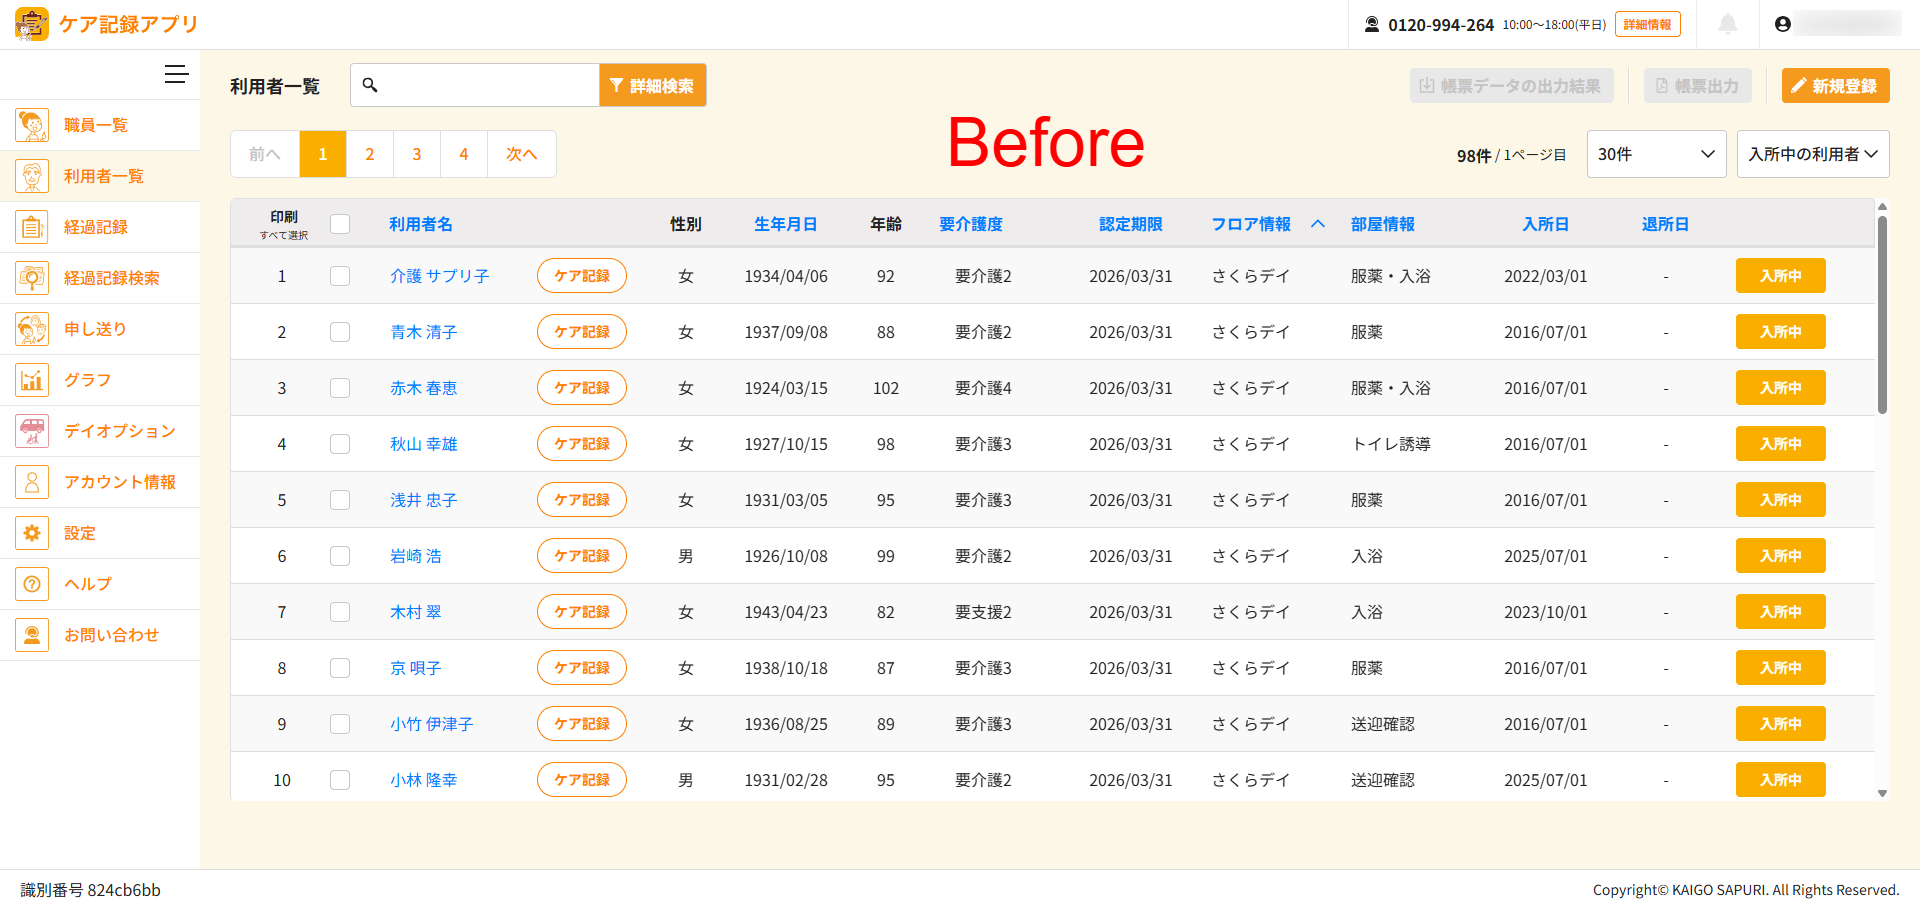The width and height of the screenshot is (1920, 911).
Task: Click the 新規登録 button
Action: click(x=1835, y=86)
